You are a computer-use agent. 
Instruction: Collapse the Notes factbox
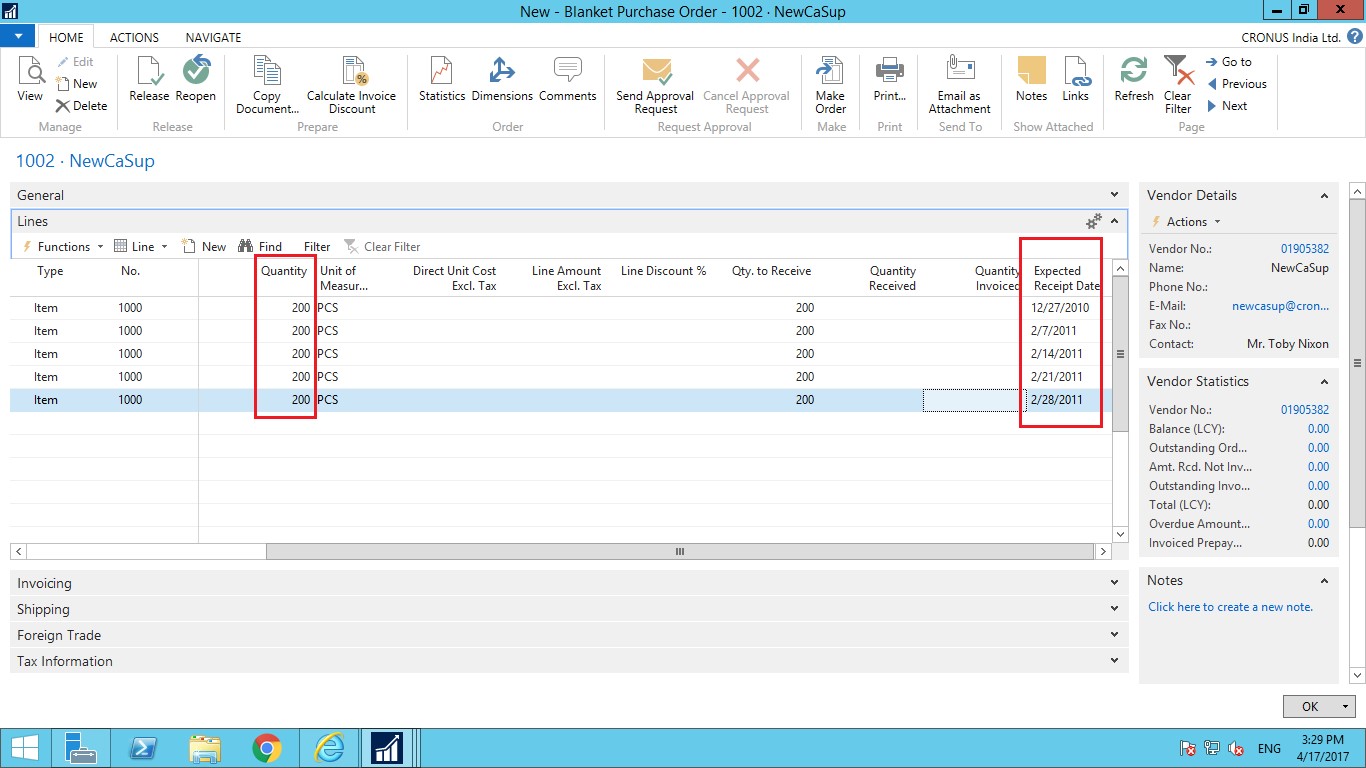click(1324, 581)
